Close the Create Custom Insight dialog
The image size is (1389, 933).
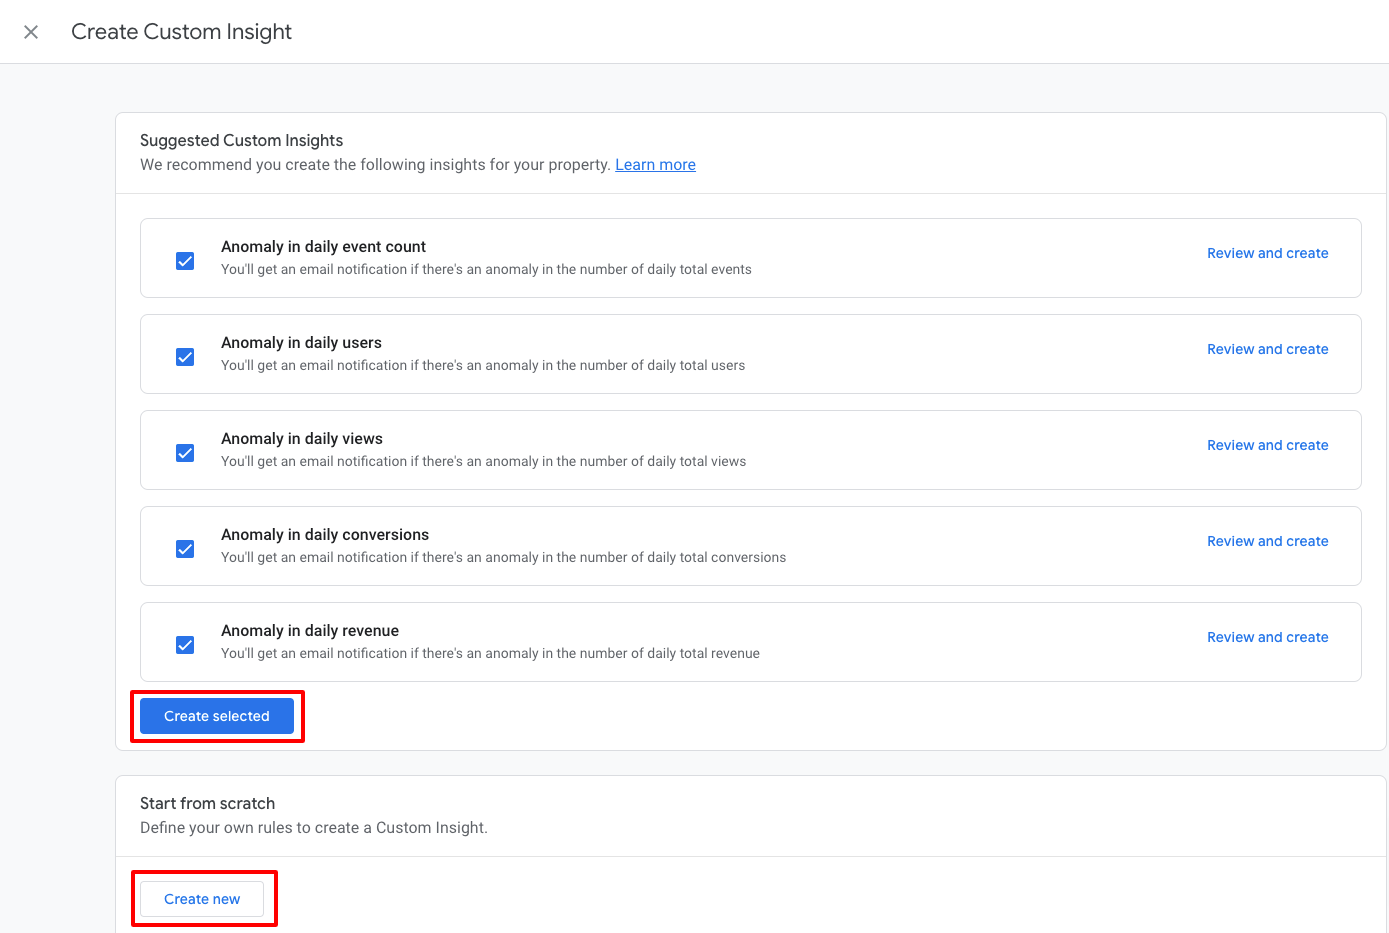pyautogui.click(x=31, y=32)
